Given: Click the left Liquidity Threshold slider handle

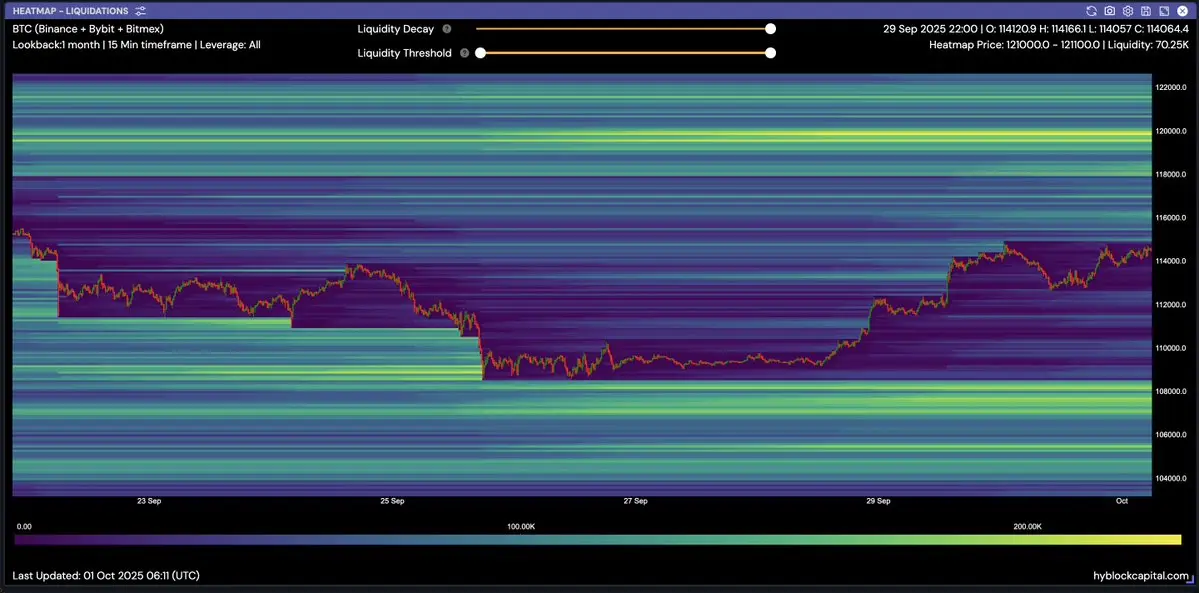Looking at the screenshot, I should [x=480, y=53].
